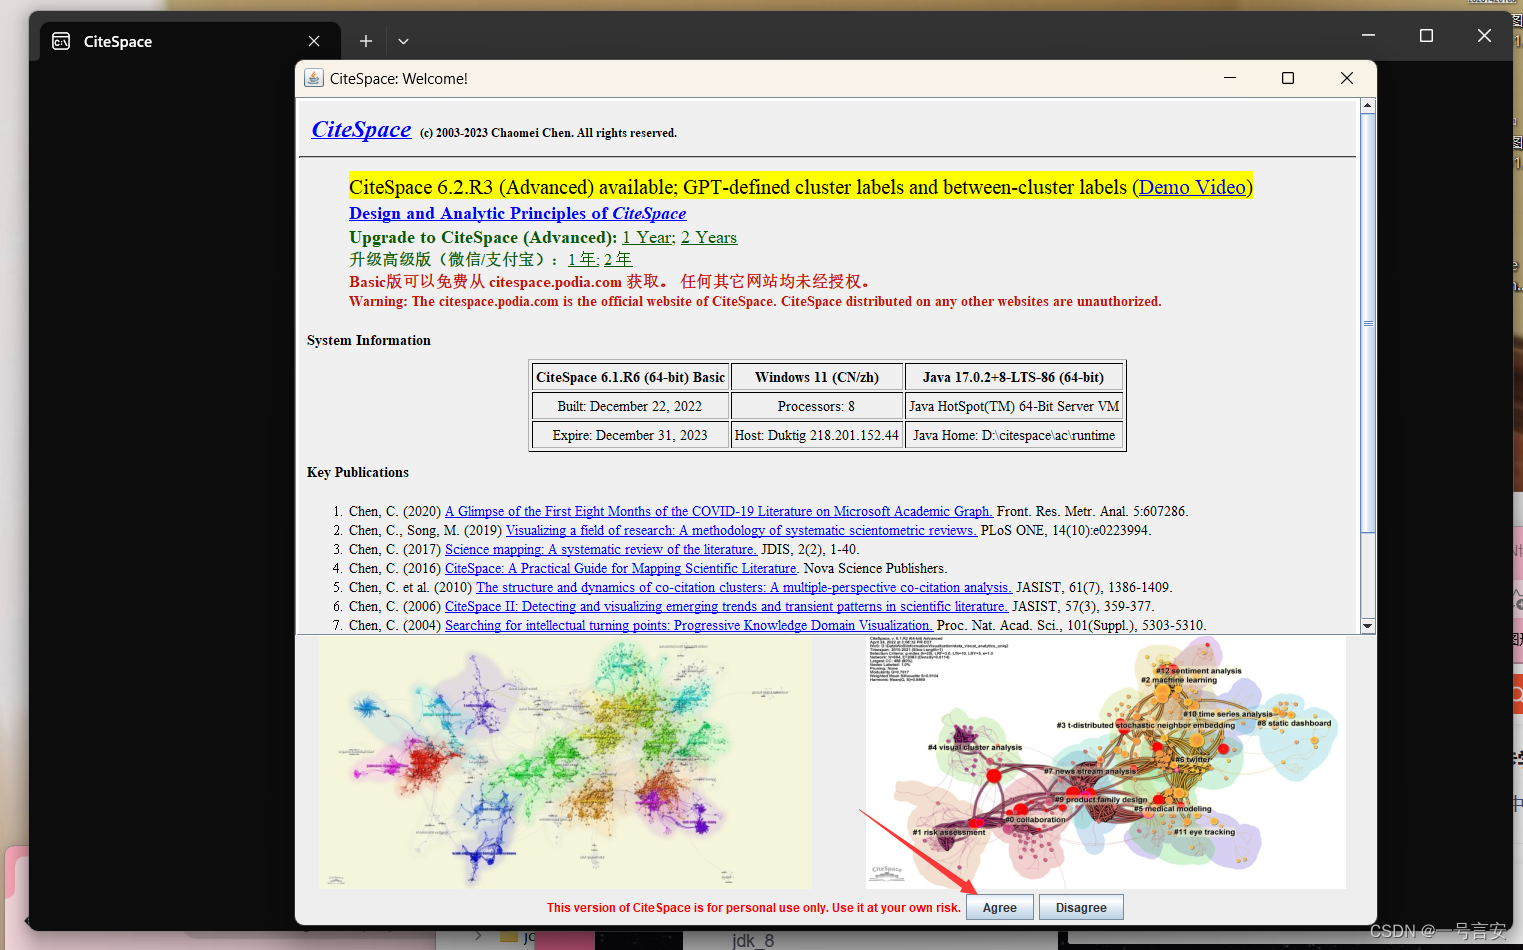Click the 1 年 upgrade link
1523x950 pixels.
click(583, 259)
